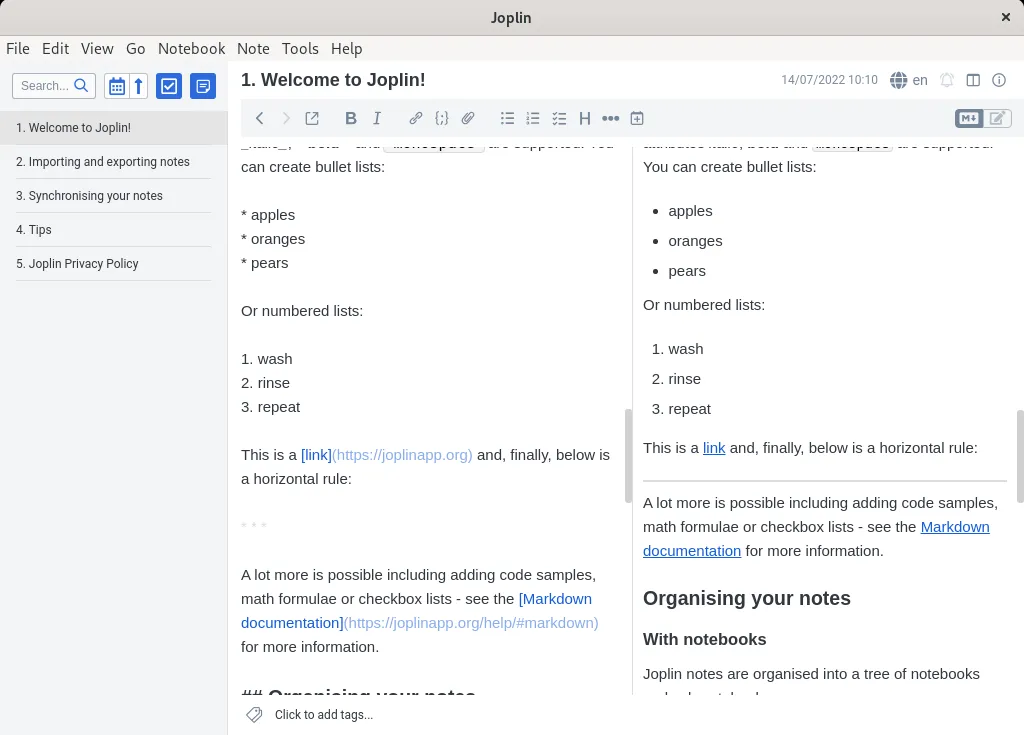Expand more toolbar options with ellipsis

(x=610, y=118)
